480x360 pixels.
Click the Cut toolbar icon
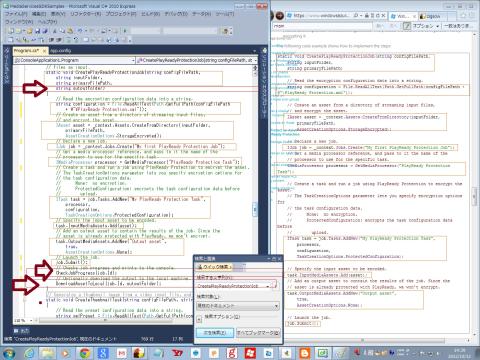pyautogui.click(x=55, y=31)
